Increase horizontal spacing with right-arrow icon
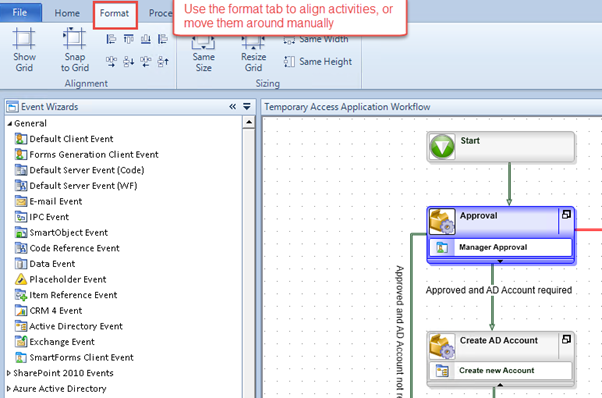602x398 pixels. [x=111, y=61]
